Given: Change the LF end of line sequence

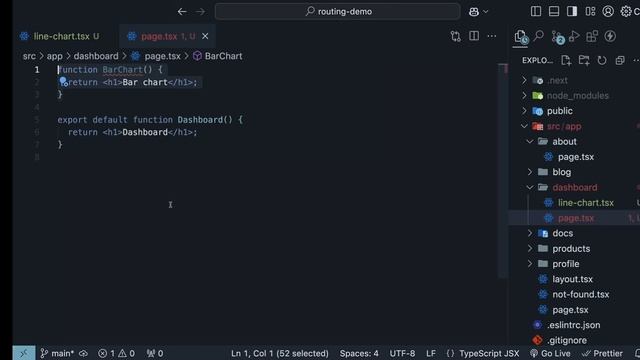Looking at the screenshot, I should click(431, 353).
